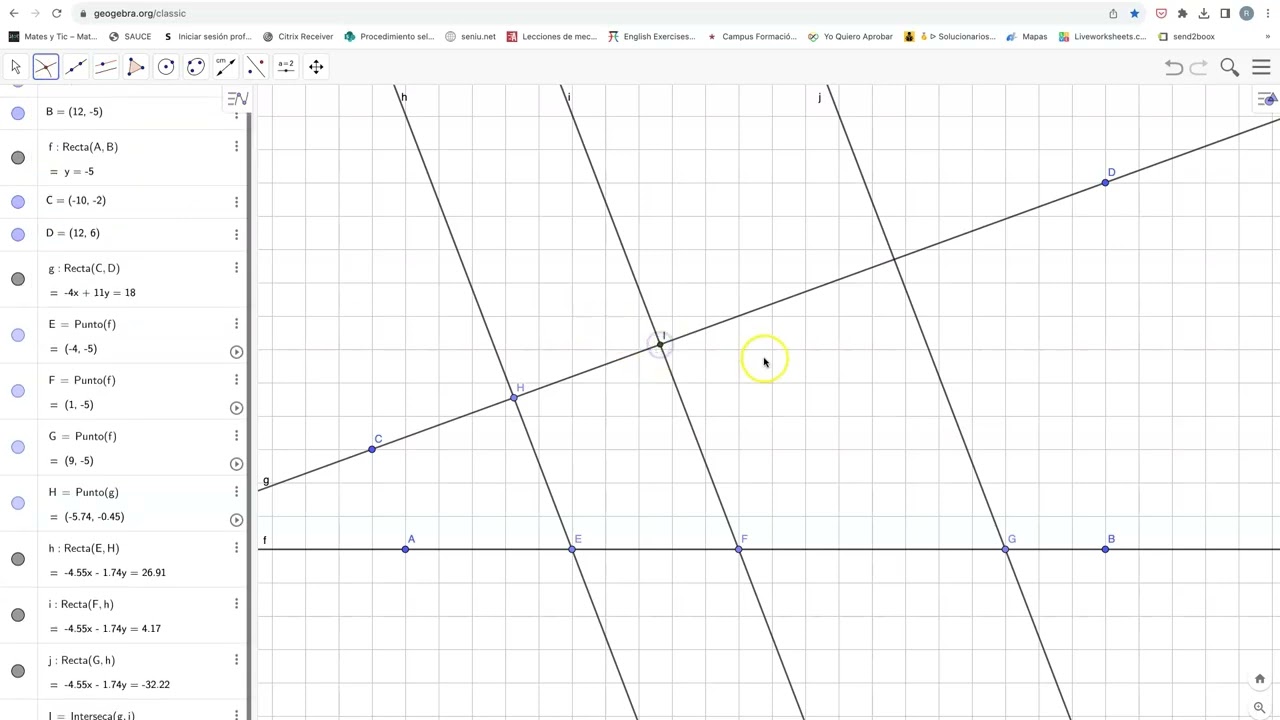Select point D on the graph
Screen dimensions: 1280x720
[x=1105, y=182]
